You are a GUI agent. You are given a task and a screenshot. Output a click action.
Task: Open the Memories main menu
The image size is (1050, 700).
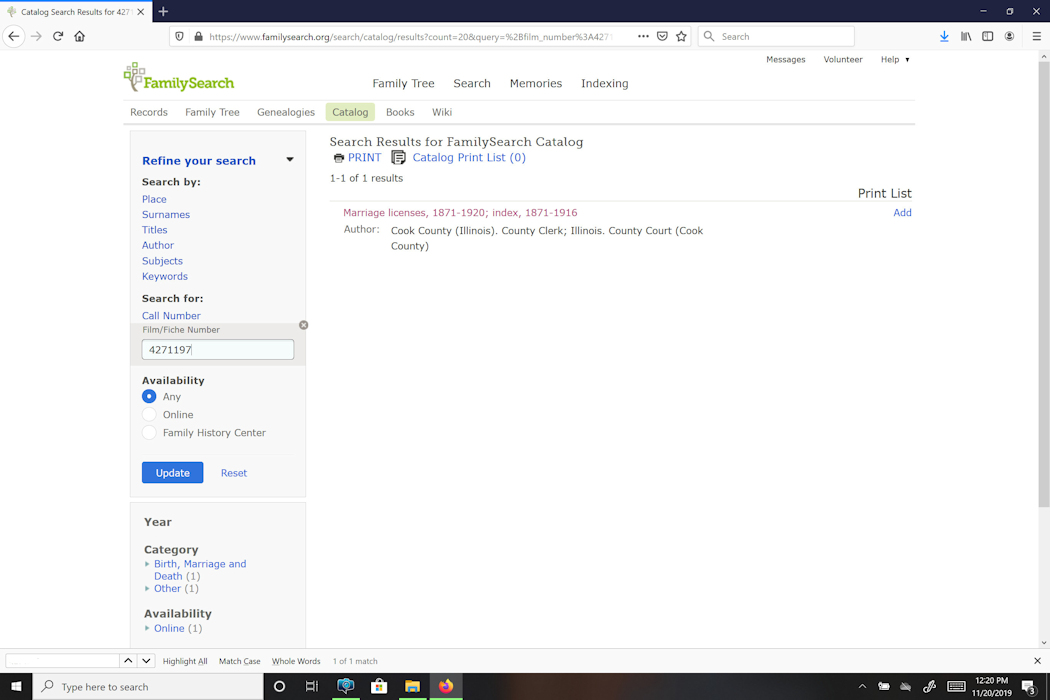(536, 84)
